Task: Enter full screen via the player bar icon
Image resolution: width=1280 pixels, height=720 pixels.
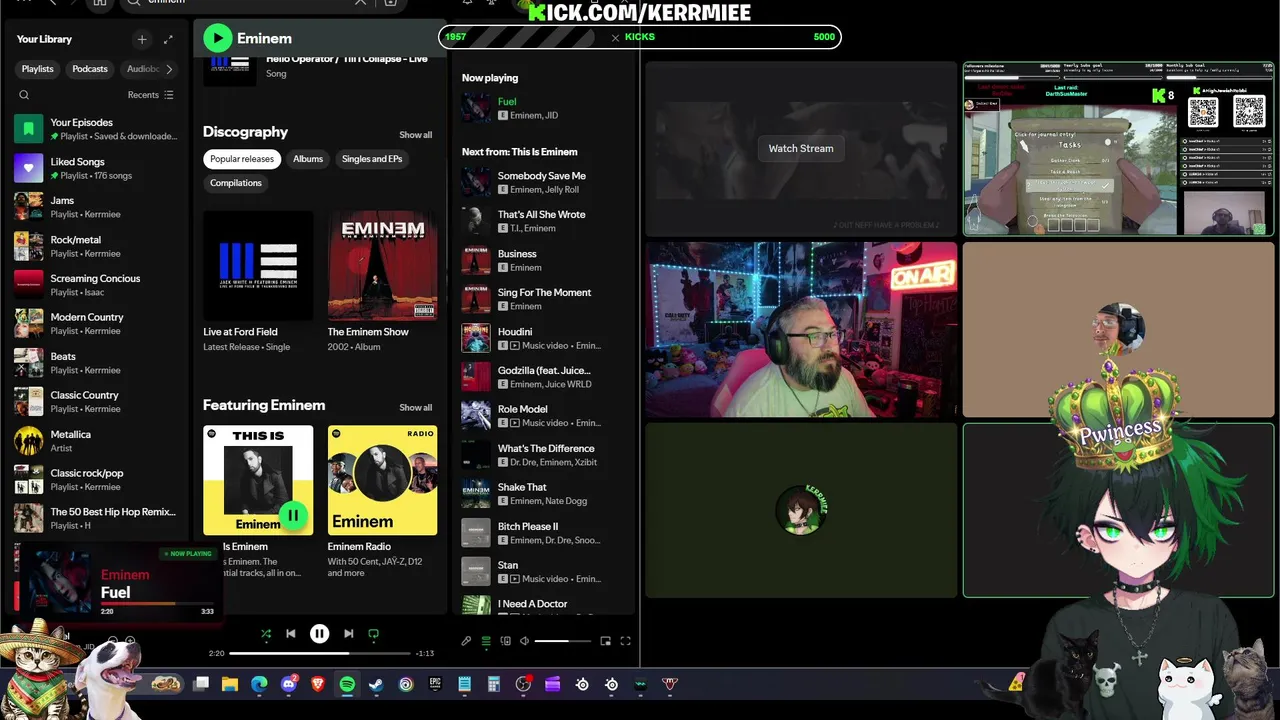Action: pos(626,641)
